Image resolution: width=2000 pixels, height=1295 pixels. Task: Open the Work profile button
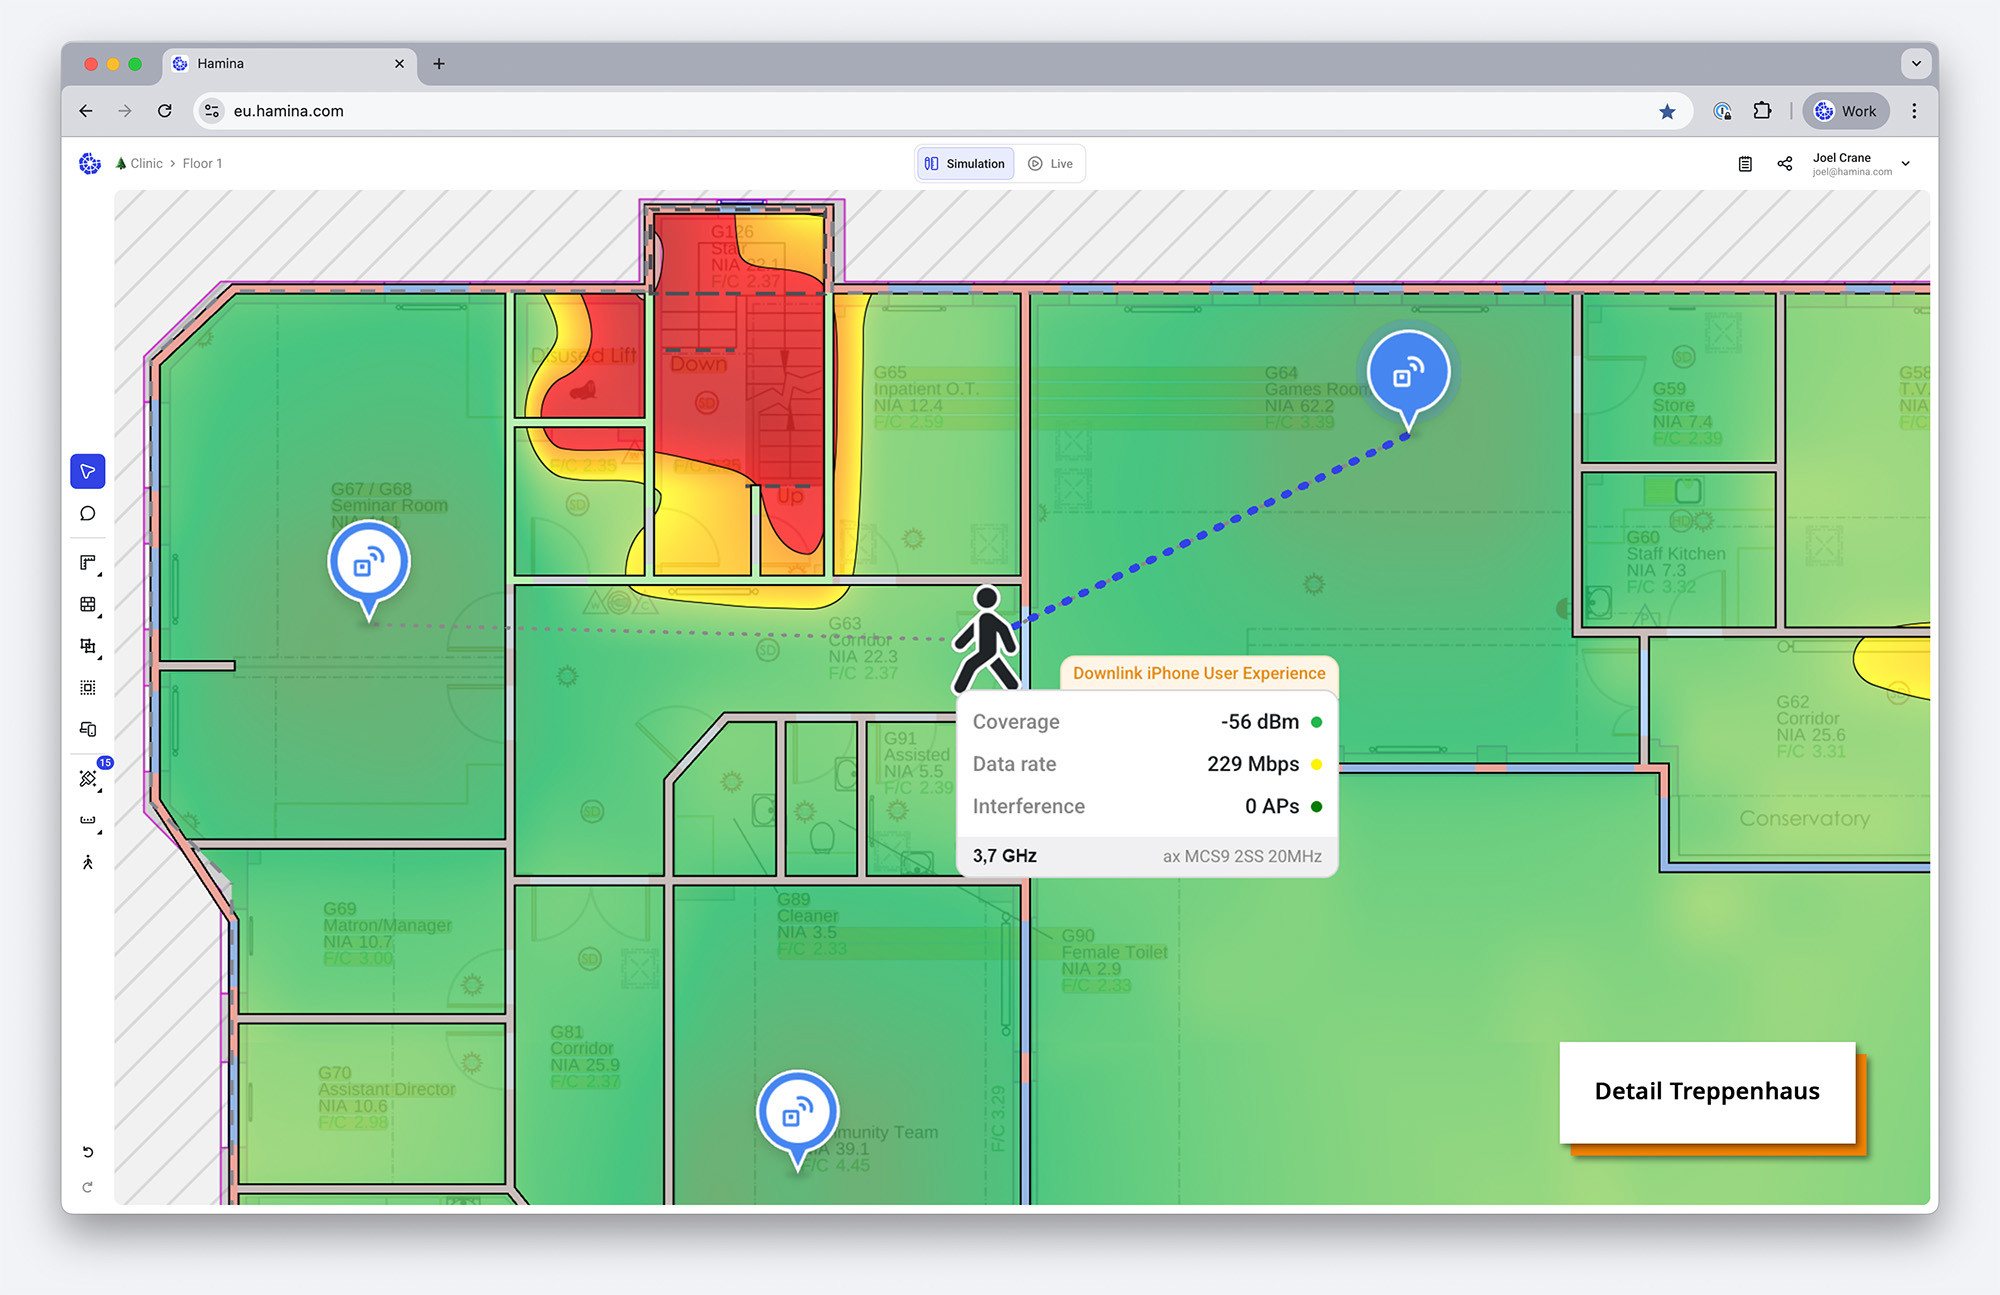1846,111
